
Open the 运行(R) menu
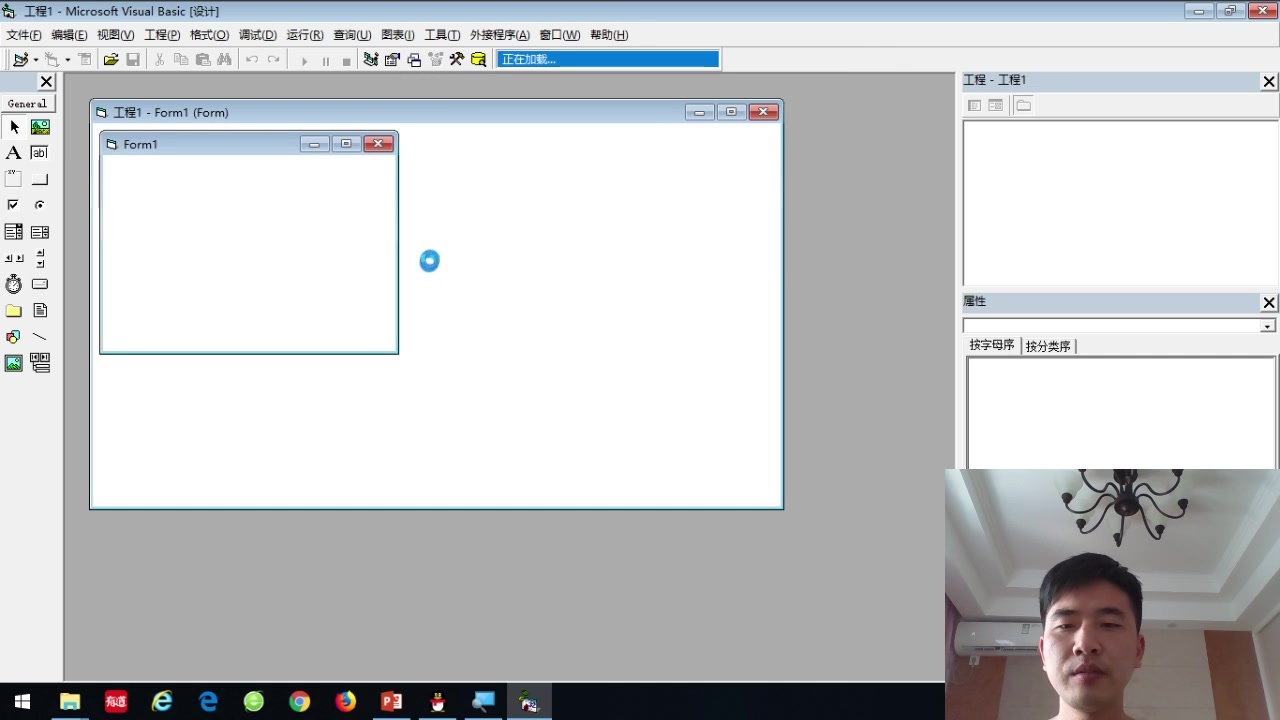click(305, 35)
